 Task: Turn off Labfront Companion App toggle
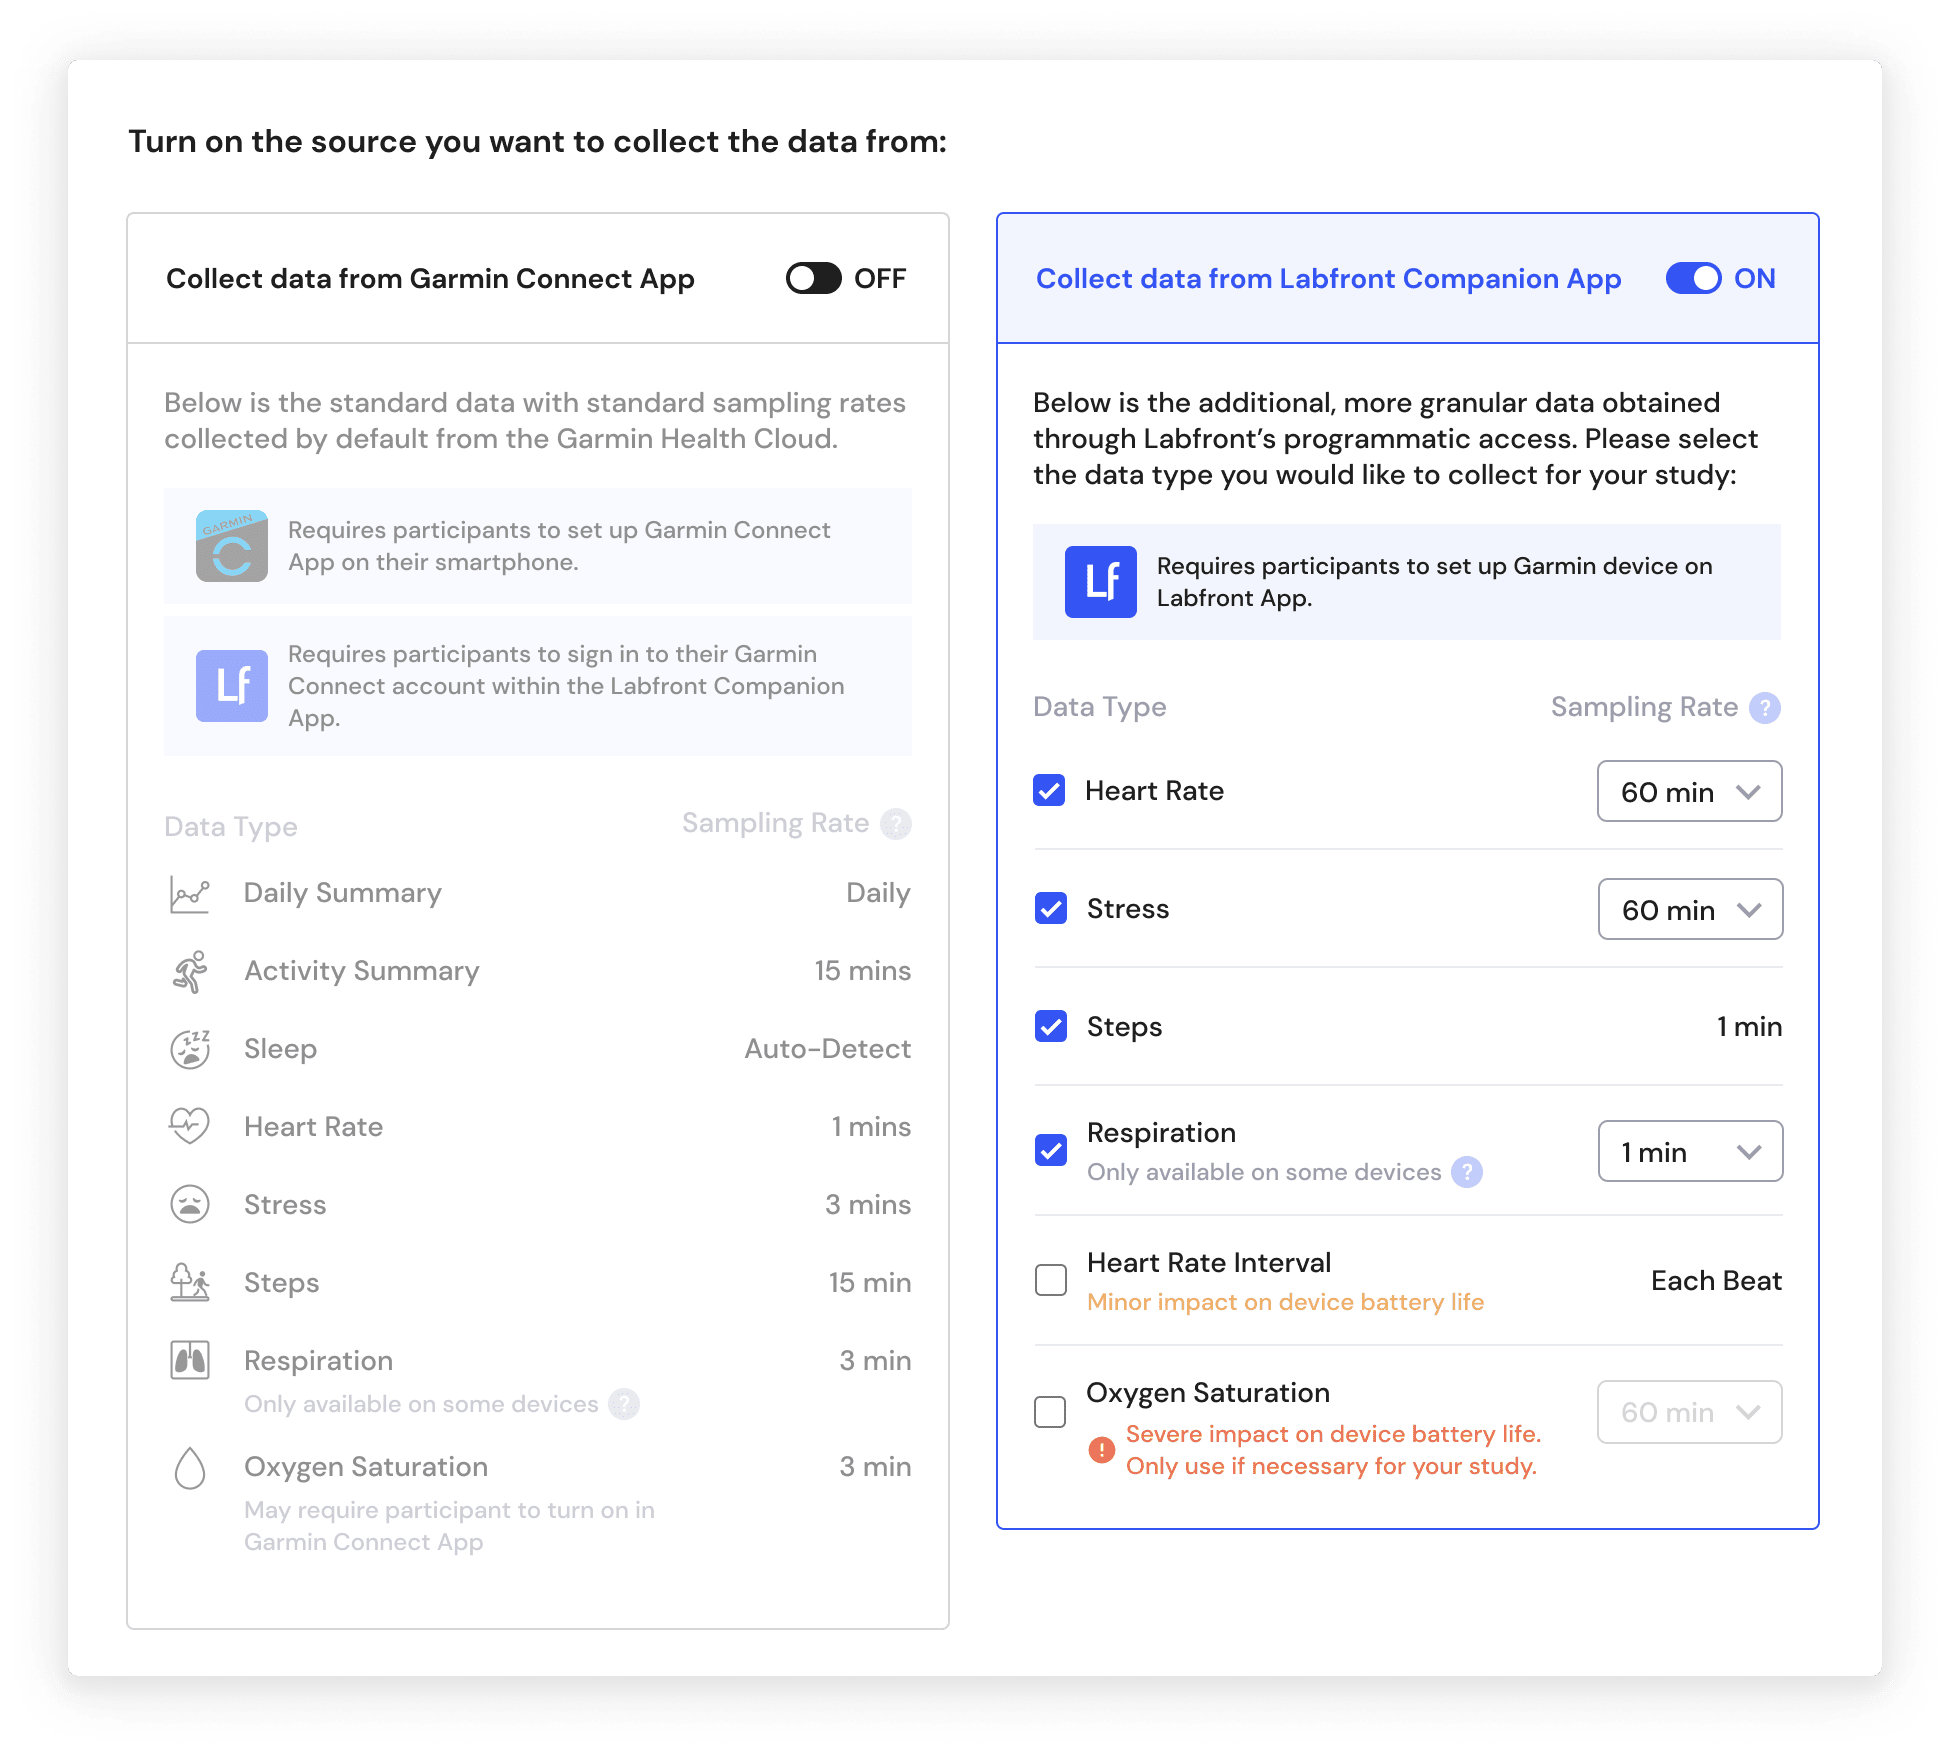(x=1693, y=279)
